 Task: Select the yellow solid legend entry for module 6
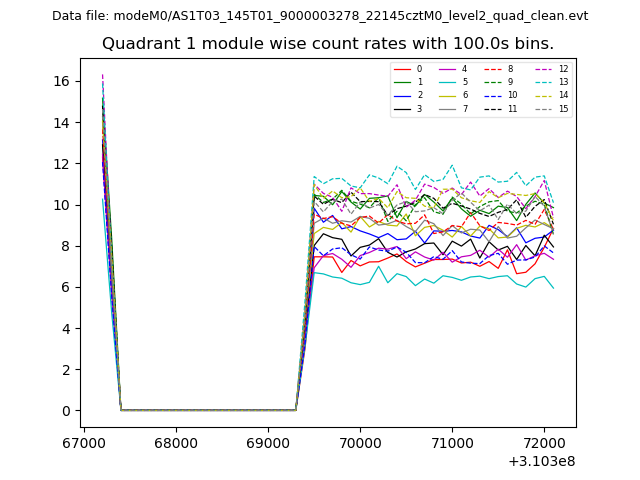(x=449, y=95)
